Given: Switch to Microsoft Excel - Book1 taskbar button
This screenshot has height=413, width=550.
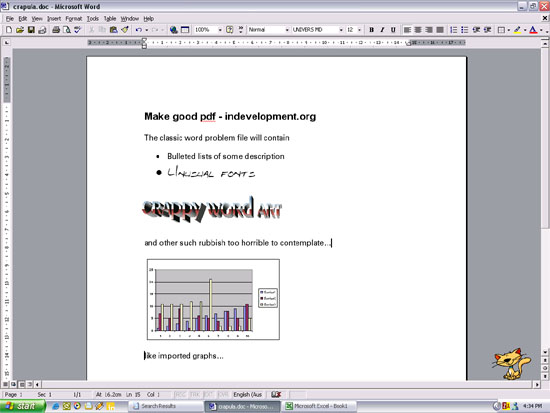Looking at the screenshot, I should 320,406.
